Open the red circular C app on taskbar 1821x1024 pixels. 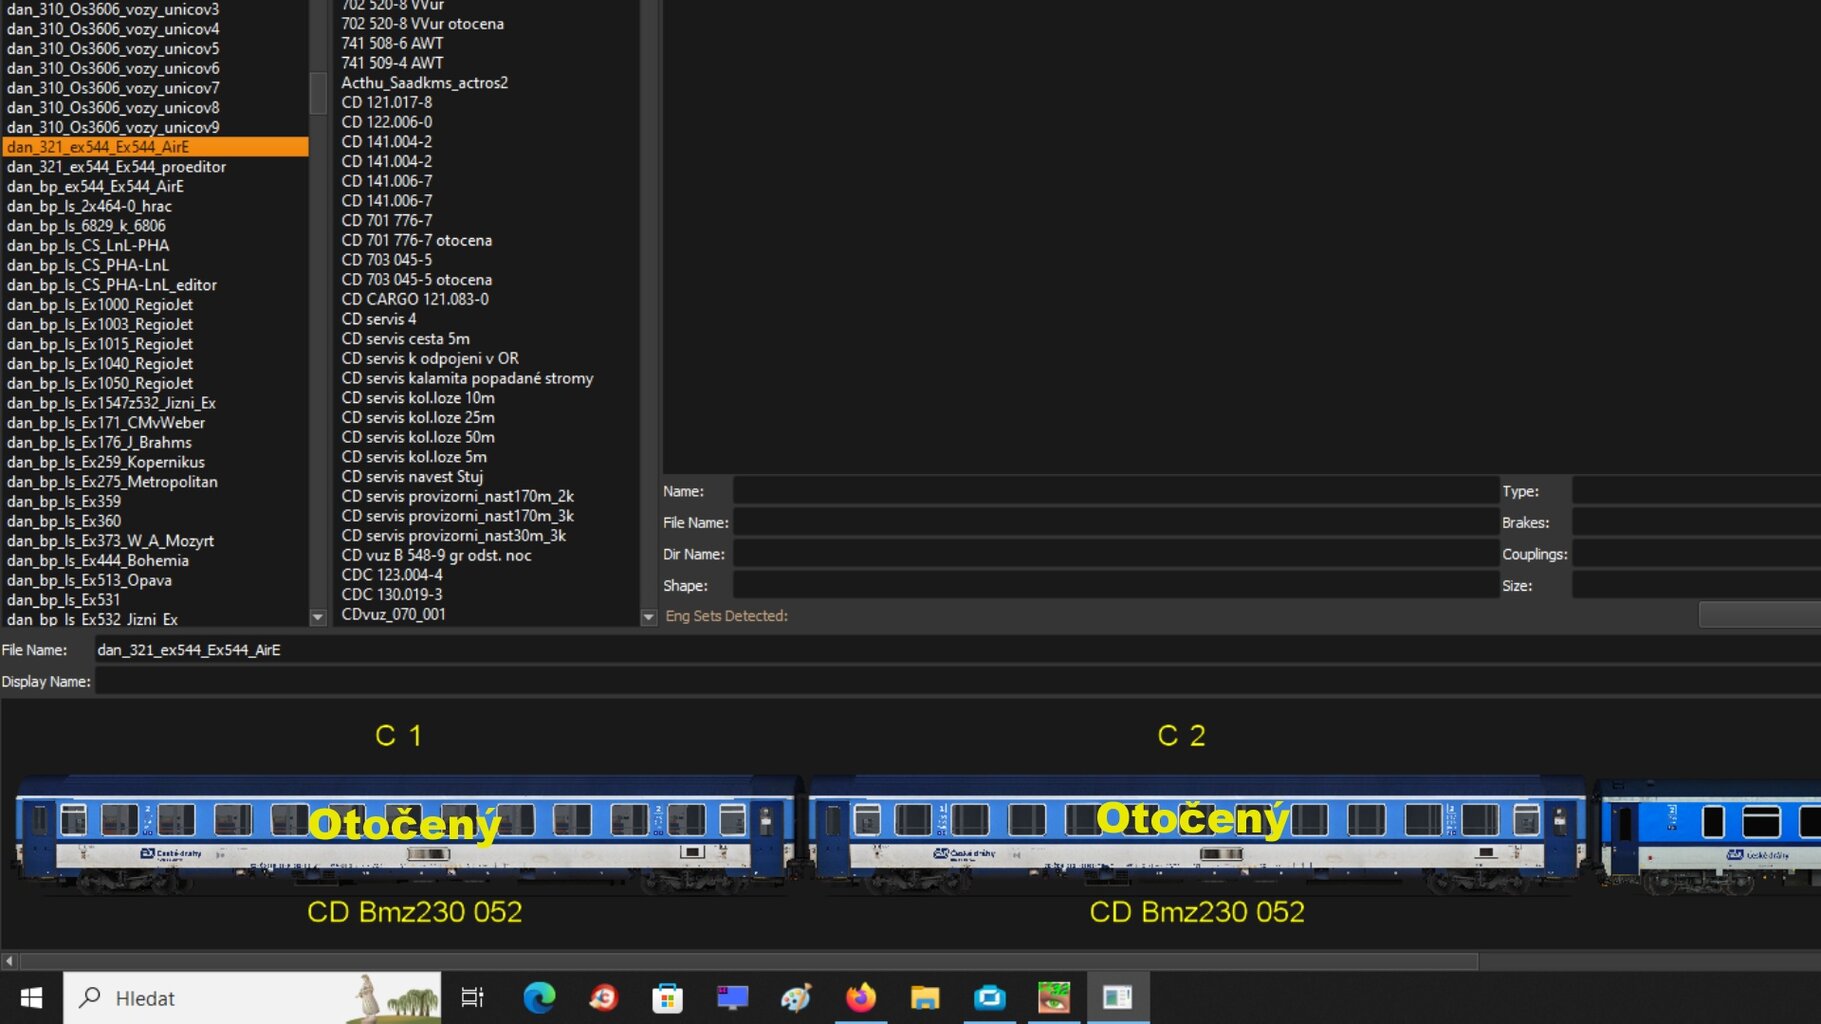pos(603,997)
